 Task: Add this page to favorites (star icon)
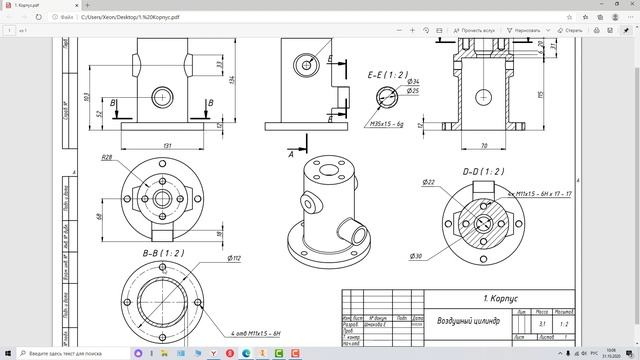pyautogui.click(x=569, y=17)
